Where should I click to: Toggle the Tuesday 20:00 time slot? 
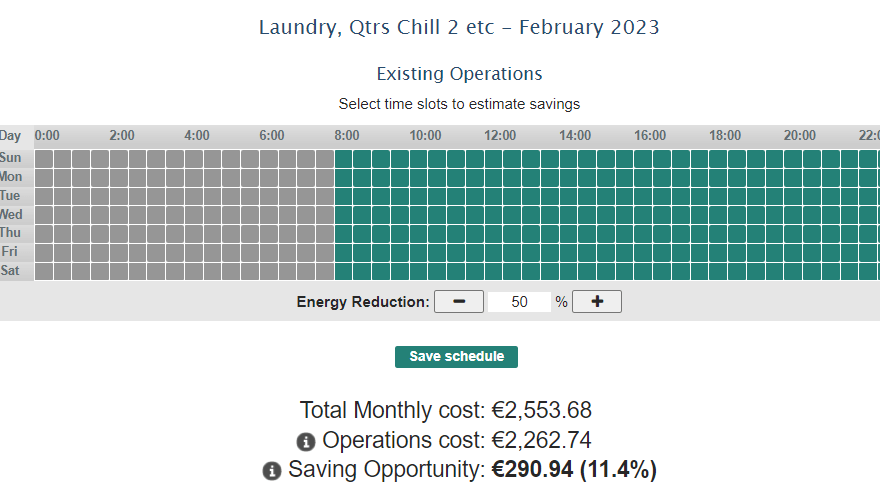coord(793,196)
